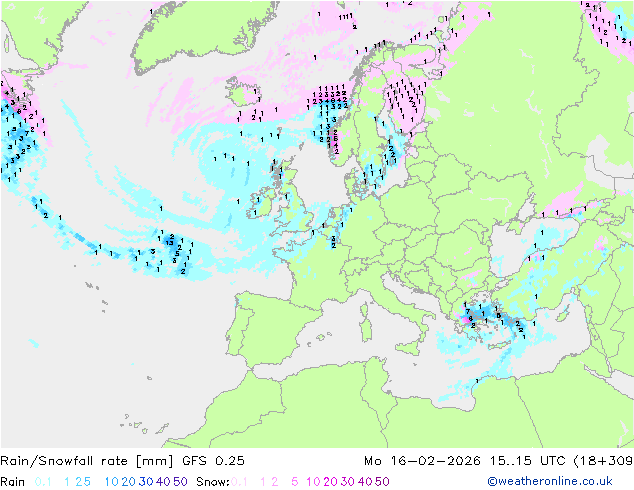Click the snow legend 20 value
634x490 pixels.
click(x=330, y=482)
